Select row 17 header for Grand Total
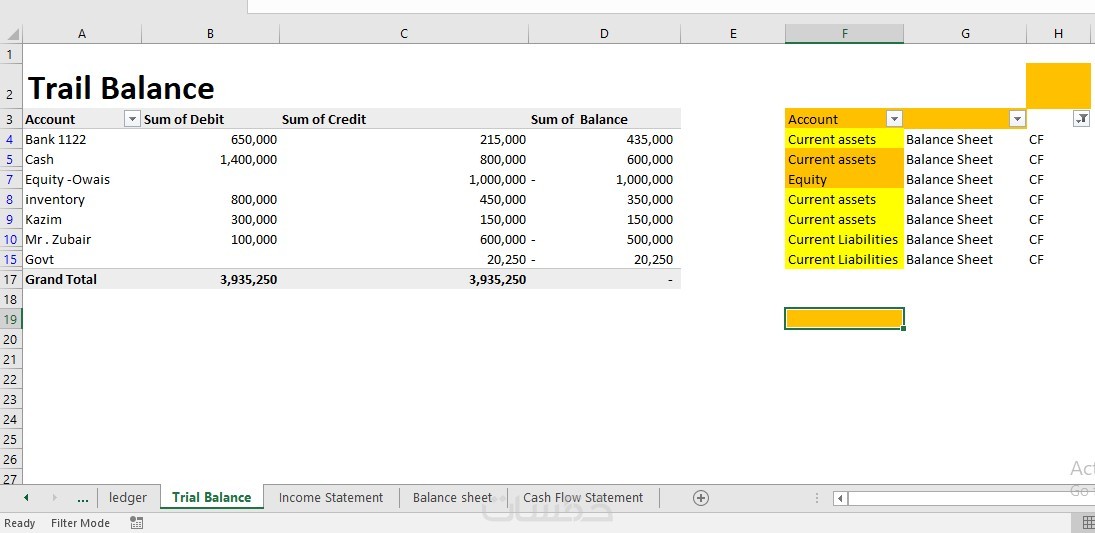 click(x=11, y=279)
